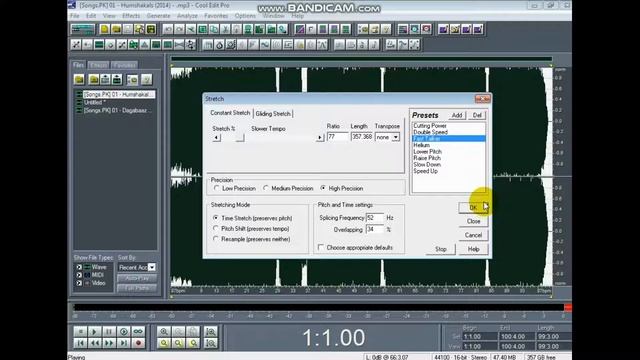Click the Zoom In Vertically icon

tap(211, 331)
